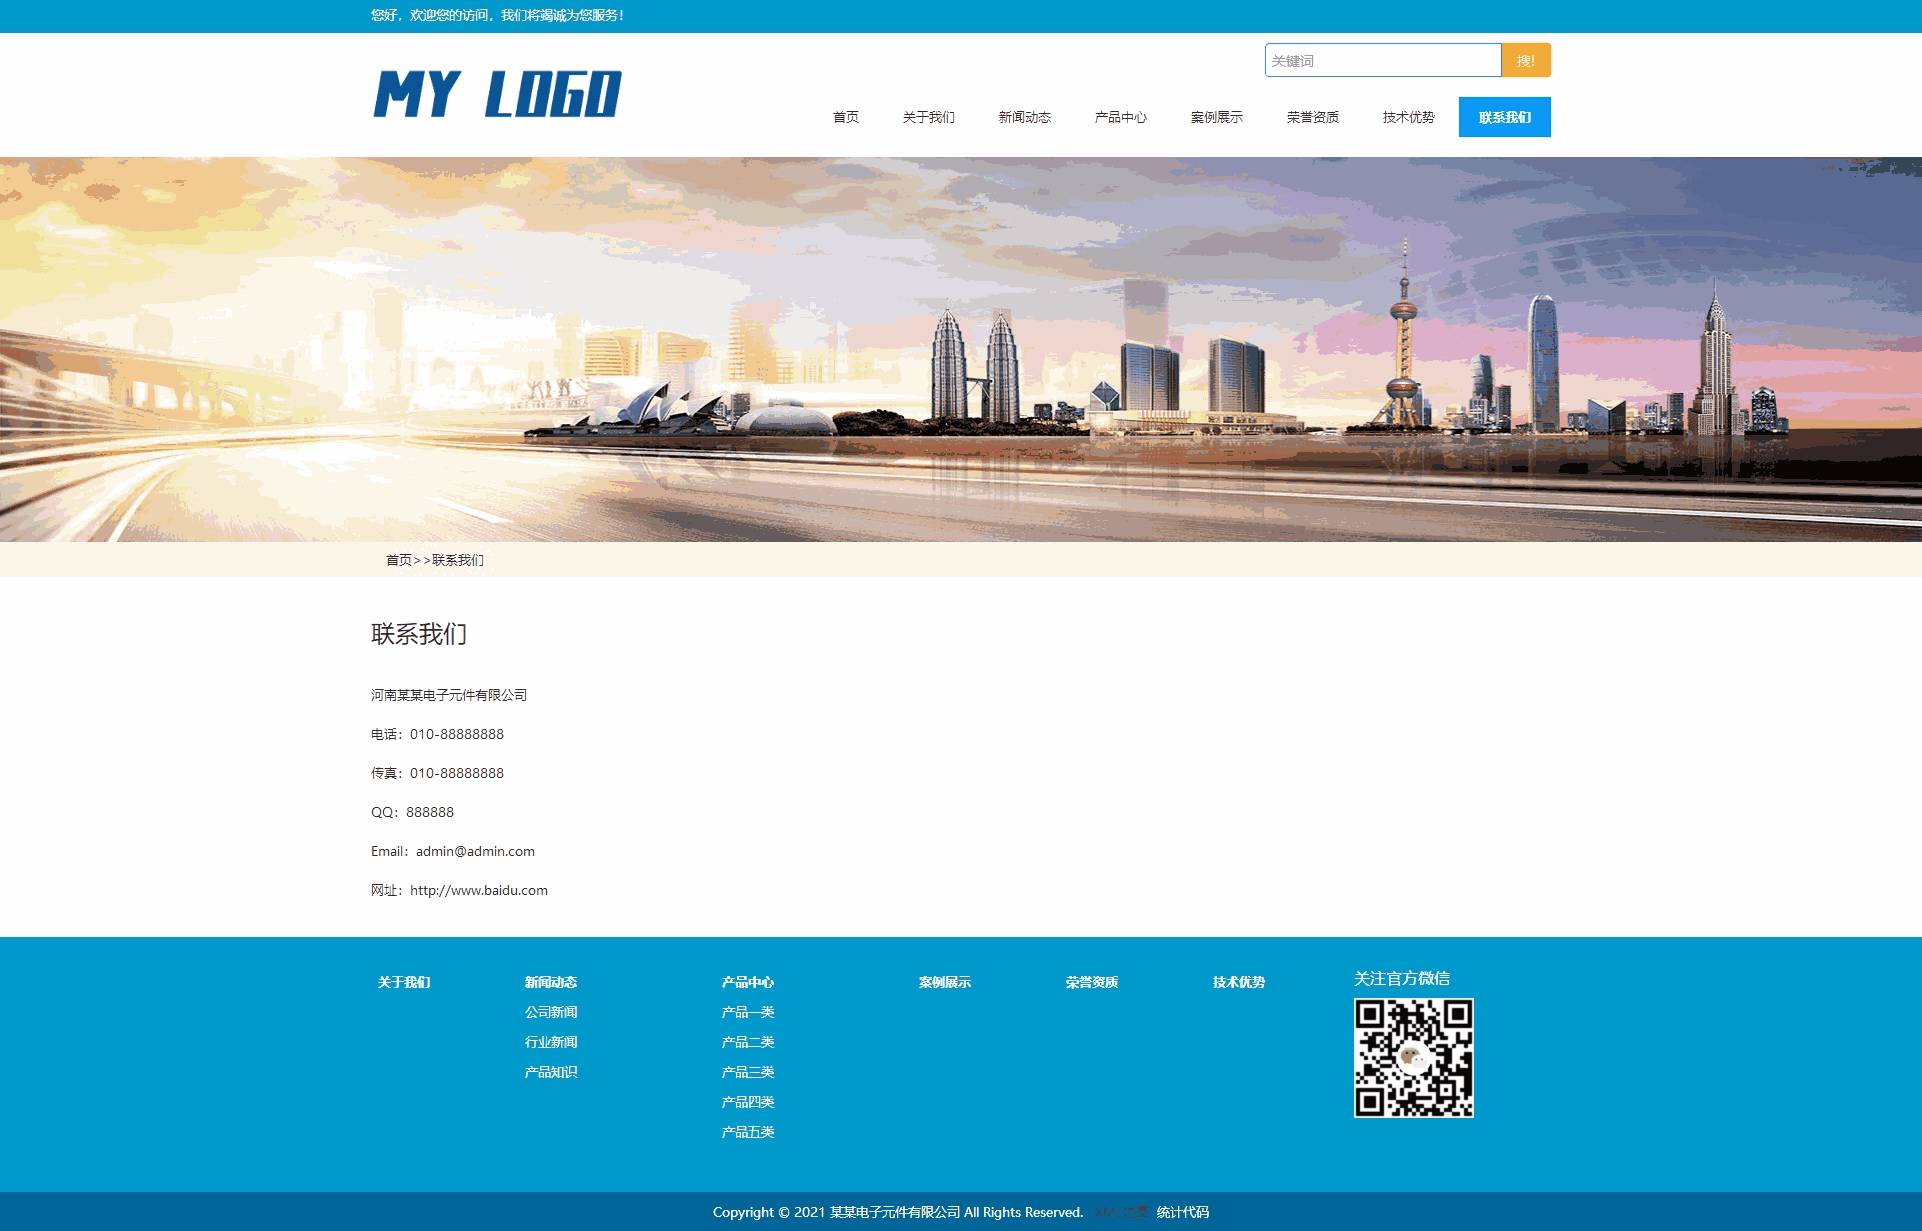The height and width of the screenshot is (1231, 1922).
Task: Switch to the 新闻动态 section
Action: point(1024,116)
